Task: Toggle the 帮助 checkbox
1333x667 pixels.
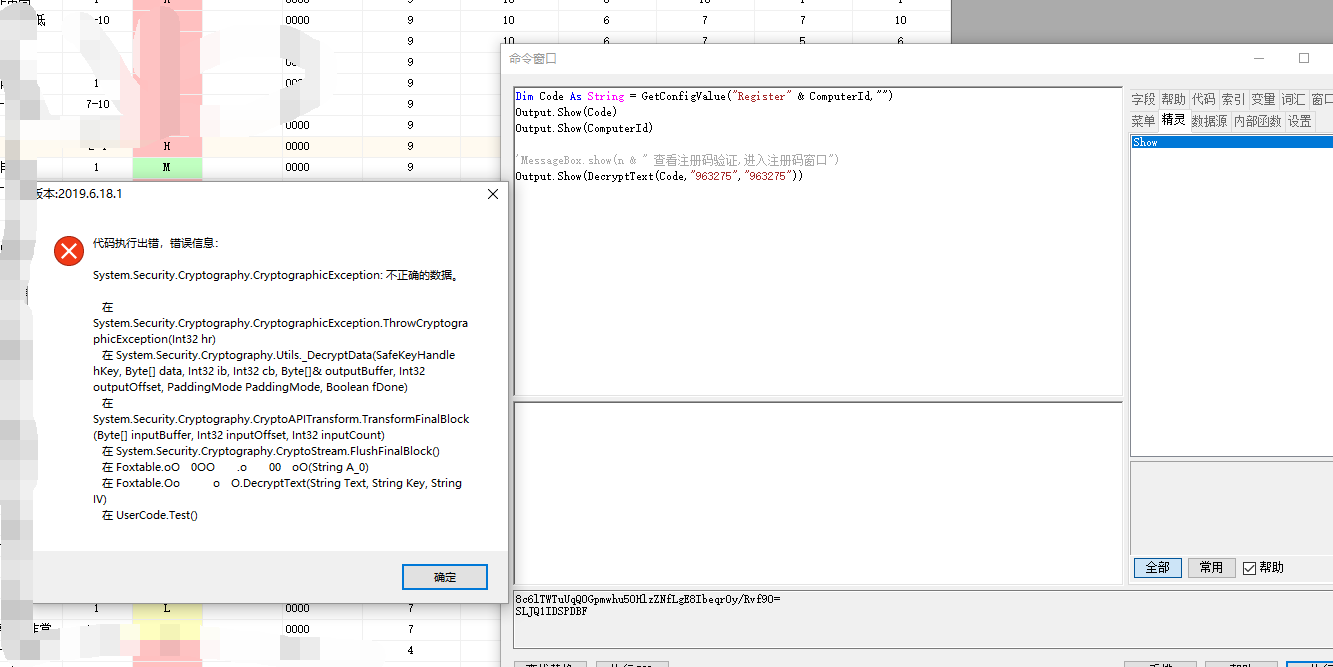Action: [1249, 568]
